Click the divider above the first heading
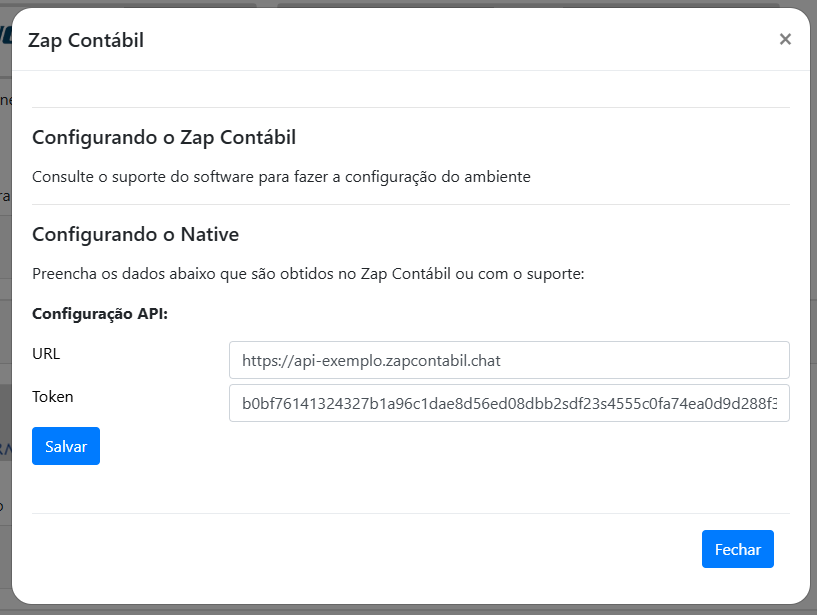Screen dimensions: 817x615 [x=410, y=107]
